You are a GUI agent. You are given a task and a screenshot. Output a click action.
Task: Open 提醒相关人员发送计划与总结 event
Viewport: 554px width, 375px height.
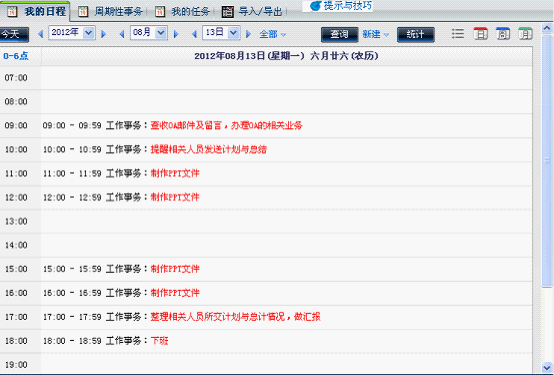pos(208,150)
